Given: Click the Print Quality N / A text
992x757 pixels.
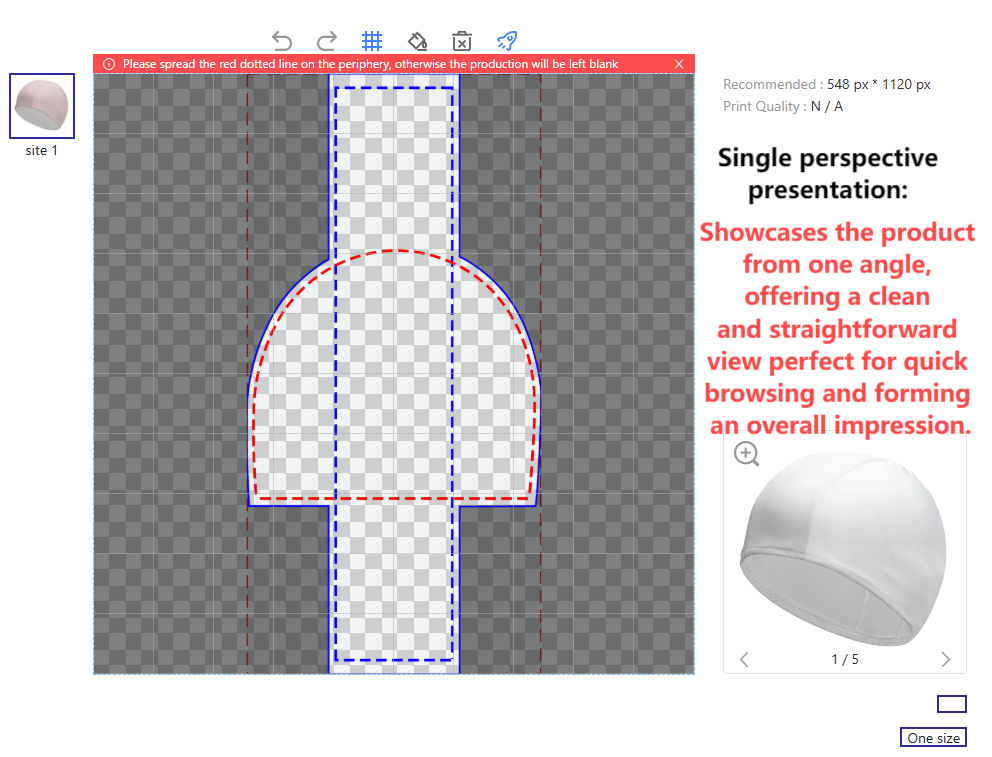Looking at the screenshot, I should 783,106.
